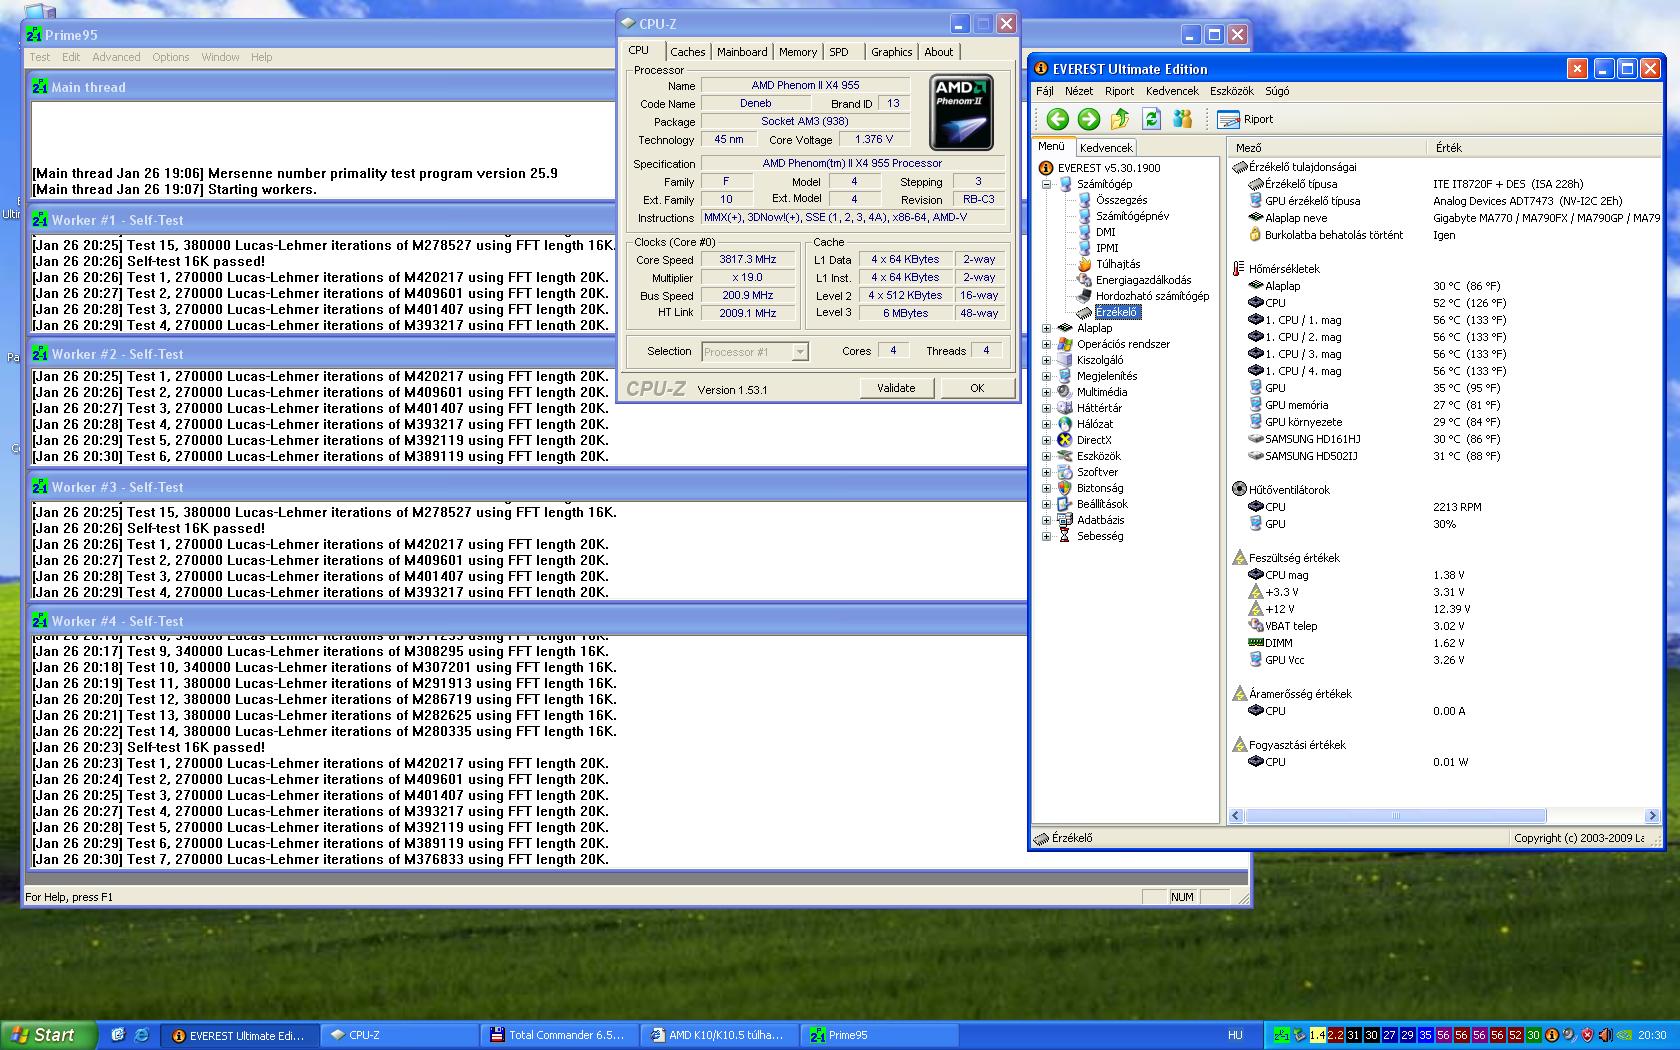Switch to the Caches tab in CPU-Z
The image size is (1680, 1050).
click(687, 52)
